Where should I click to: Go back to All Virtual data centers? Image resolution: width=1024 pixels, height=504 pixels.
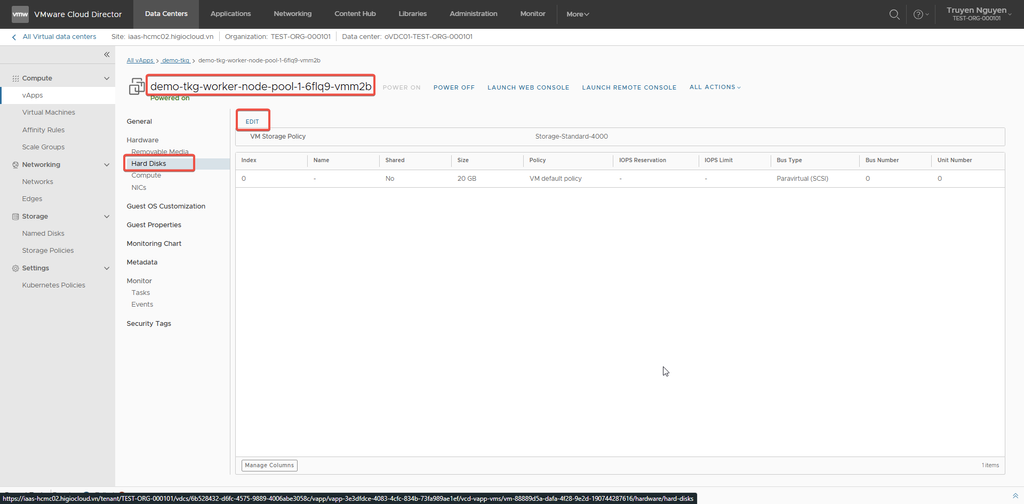[58, 36]
